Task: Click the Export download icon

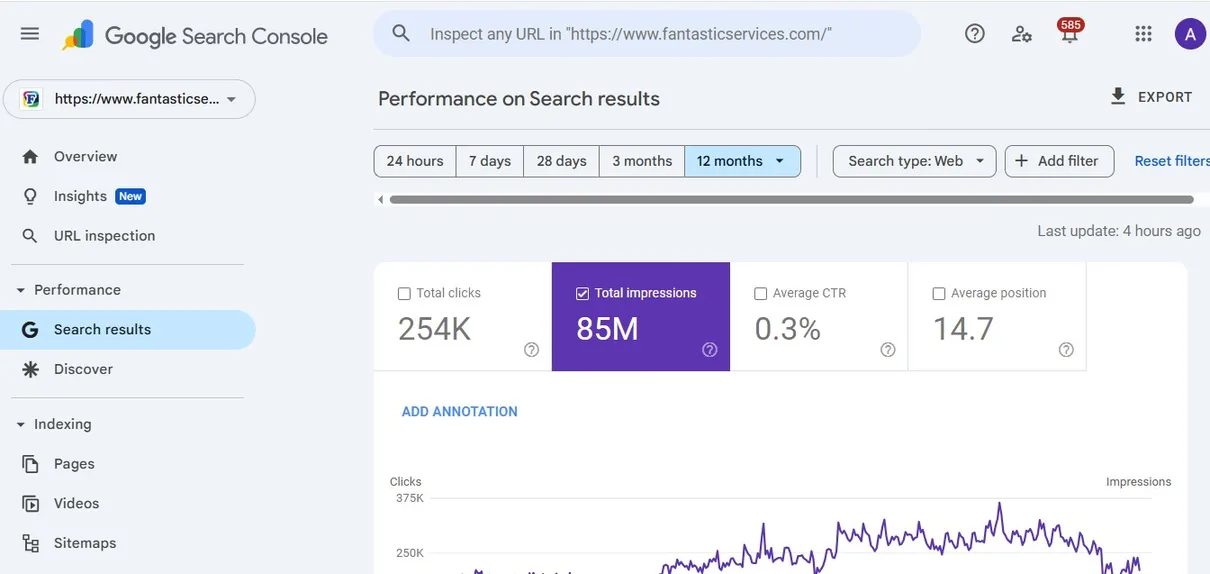Action: pyautogui.click(x=1118, y=96)
